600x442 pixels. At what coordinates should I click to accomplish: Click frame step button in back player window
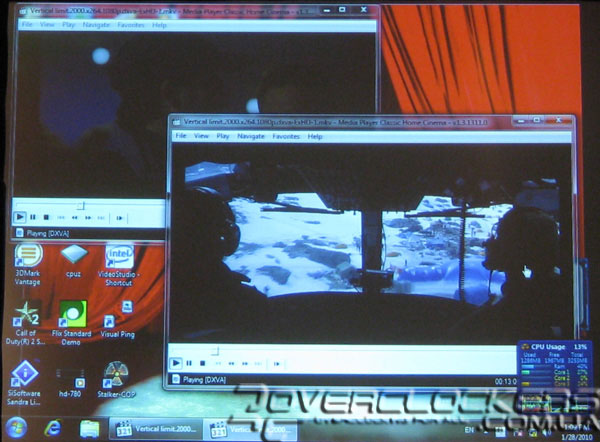(x=119, y=218)
